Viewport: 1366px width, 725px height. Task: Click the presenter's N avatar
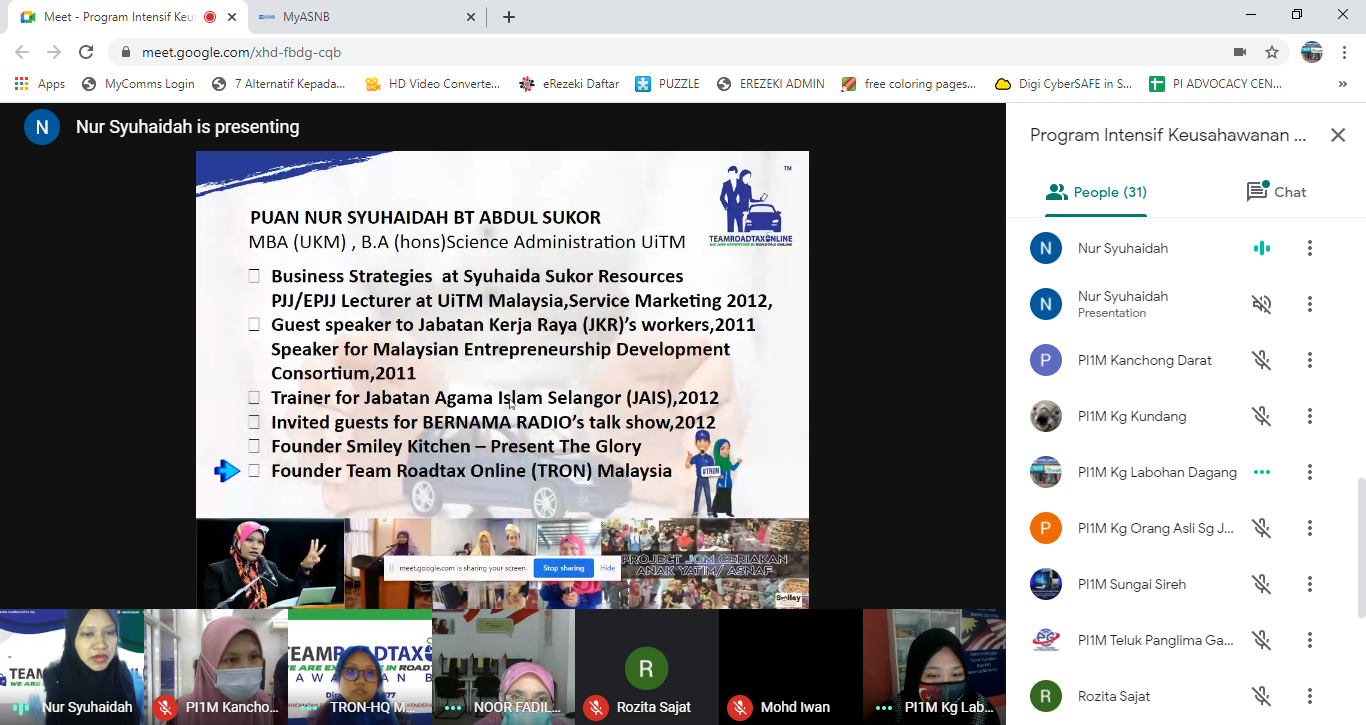pos(42,127)
